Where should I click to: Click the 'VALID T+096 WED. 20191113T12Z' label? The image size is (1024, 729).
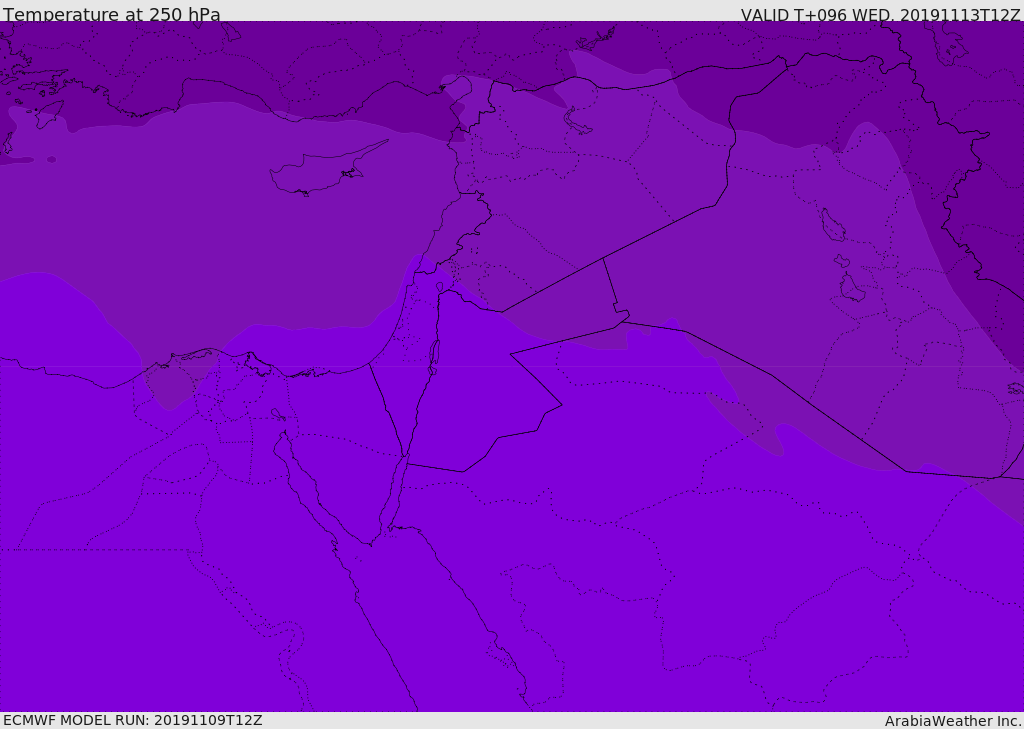click(x=880, y=14)
